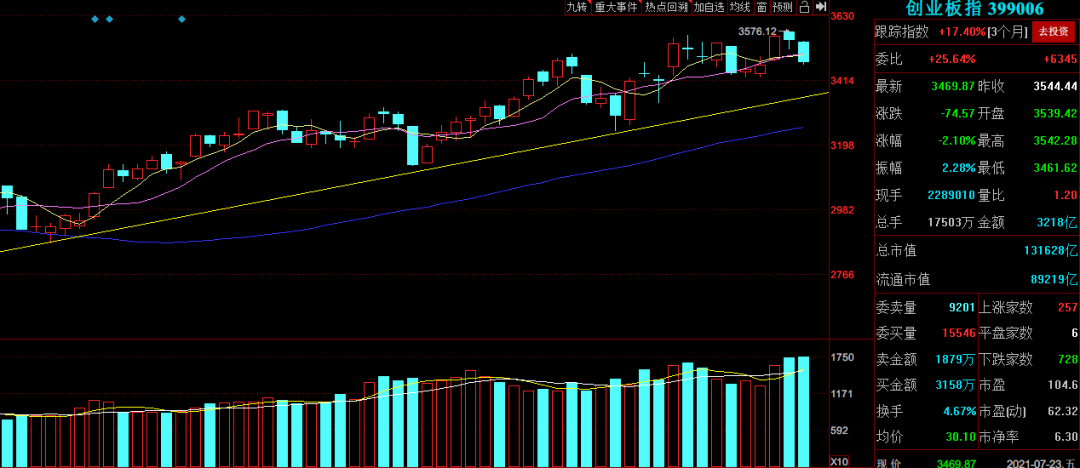Click the 上涨家数 value 257

[1067, 307]
